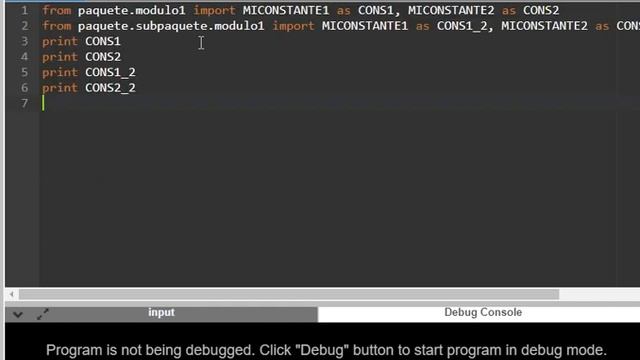Click the 'from' keyword on line 1
640x360 pixels.
(x=56, y=11)
